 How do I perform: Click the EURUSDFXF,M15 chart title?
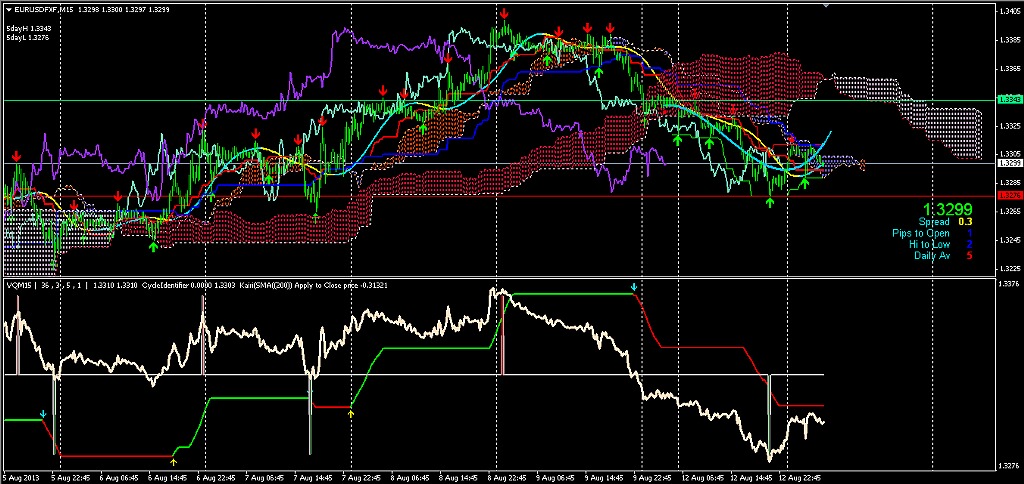[x=42, y=10]
